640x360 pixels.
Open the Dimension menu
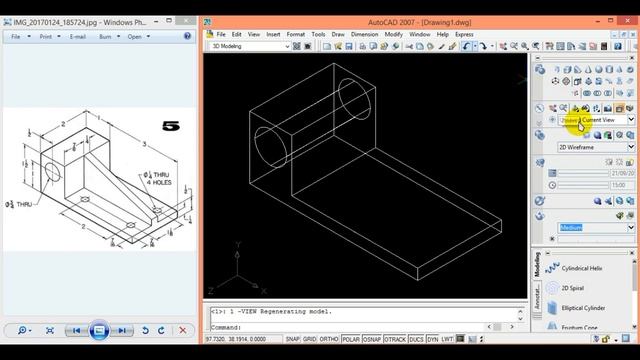(x=364, y=35)
